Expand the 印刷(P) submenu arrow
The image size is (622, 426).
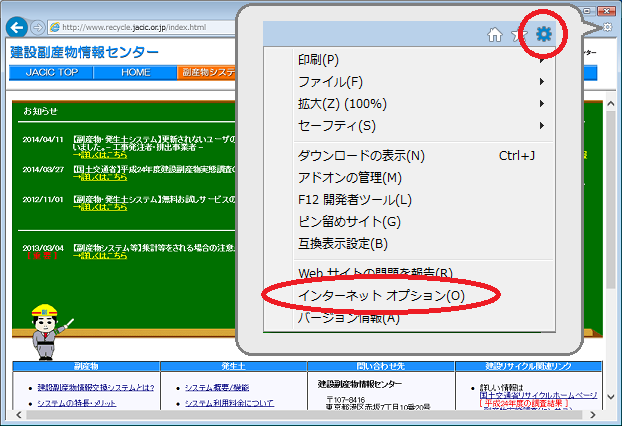tap(541, 60)
